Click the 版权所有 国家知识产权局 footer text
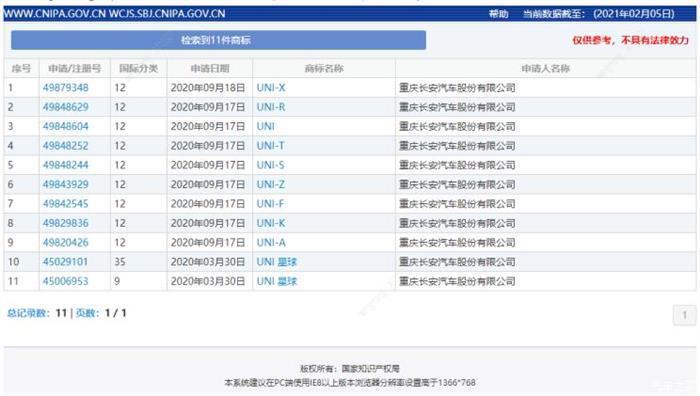Screen dimensions: 700x396 350,369
